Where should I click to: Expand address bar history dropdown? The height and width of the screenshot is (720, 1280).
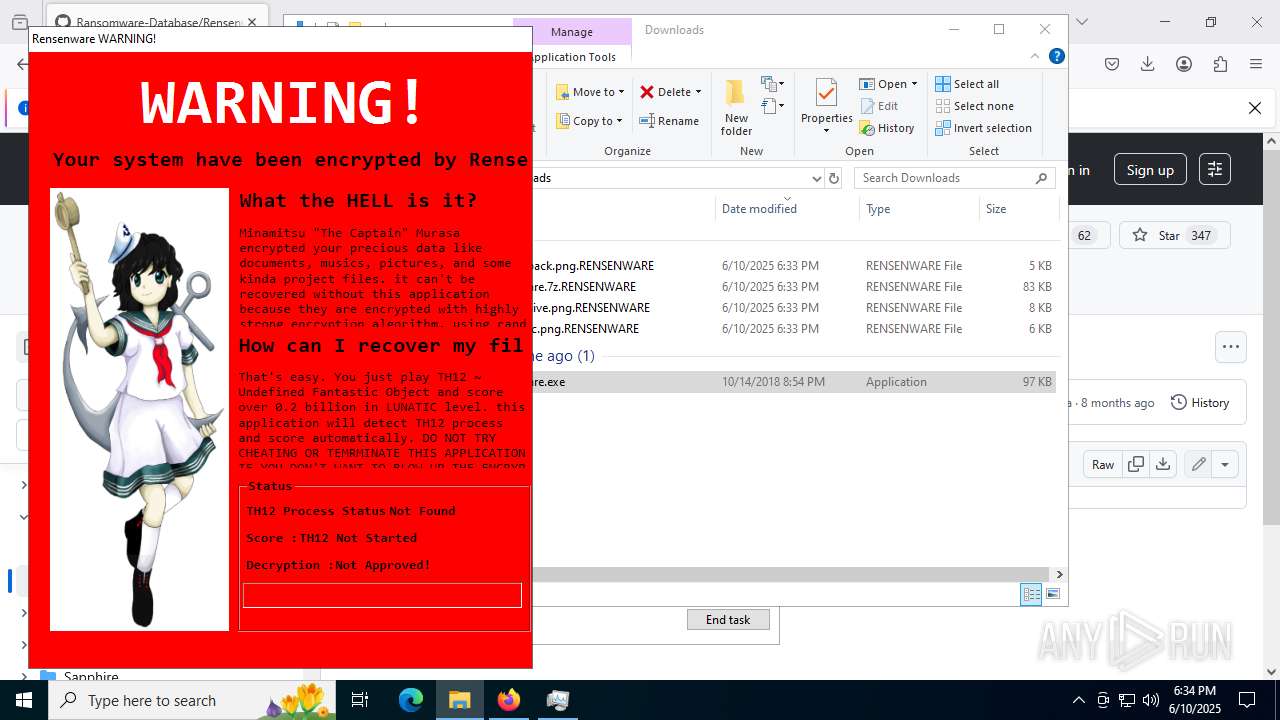coord(816,178)
